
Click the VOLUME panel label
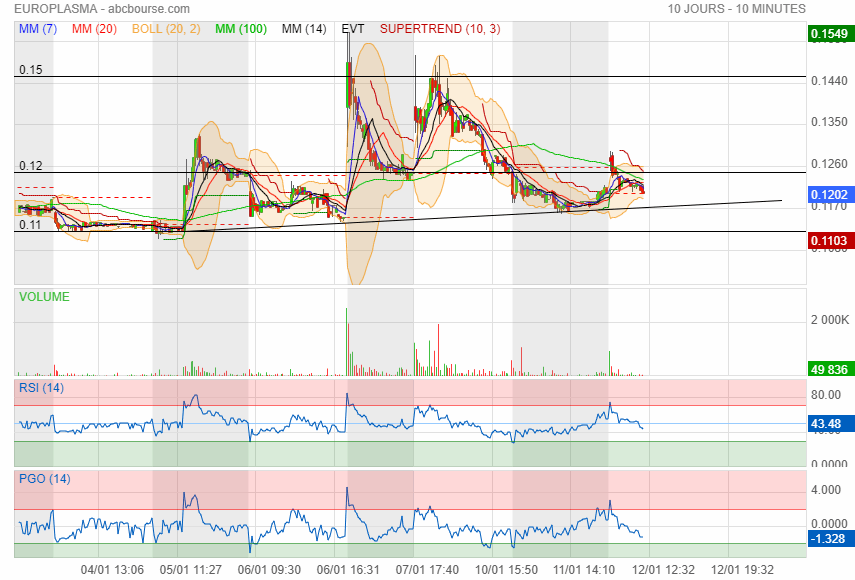tap(44, 297)
